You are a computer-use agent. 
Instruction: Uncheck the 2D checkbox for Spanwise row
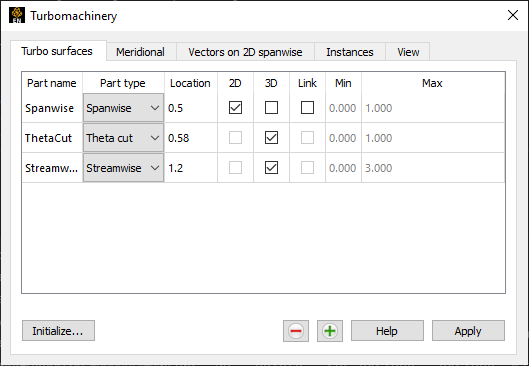click(235, 108)
